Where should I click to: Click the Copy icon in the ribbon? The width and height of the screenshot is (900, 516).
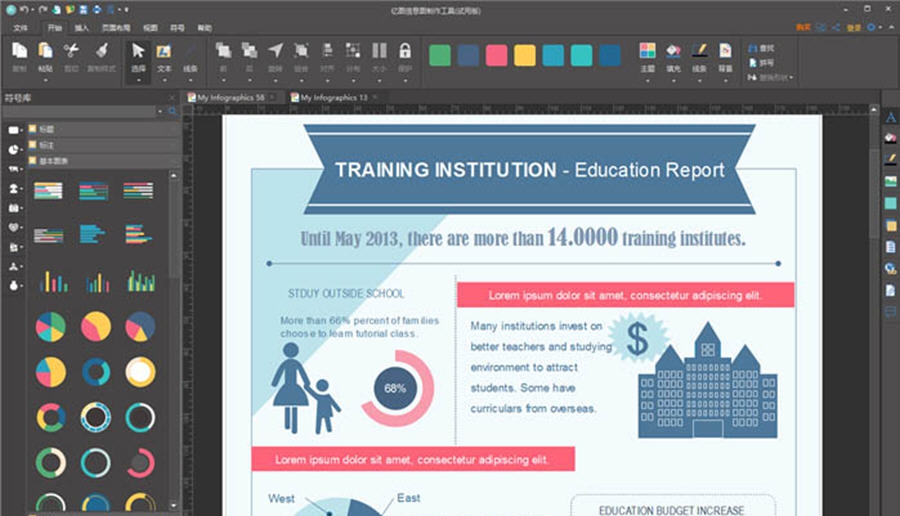point(20,51)
